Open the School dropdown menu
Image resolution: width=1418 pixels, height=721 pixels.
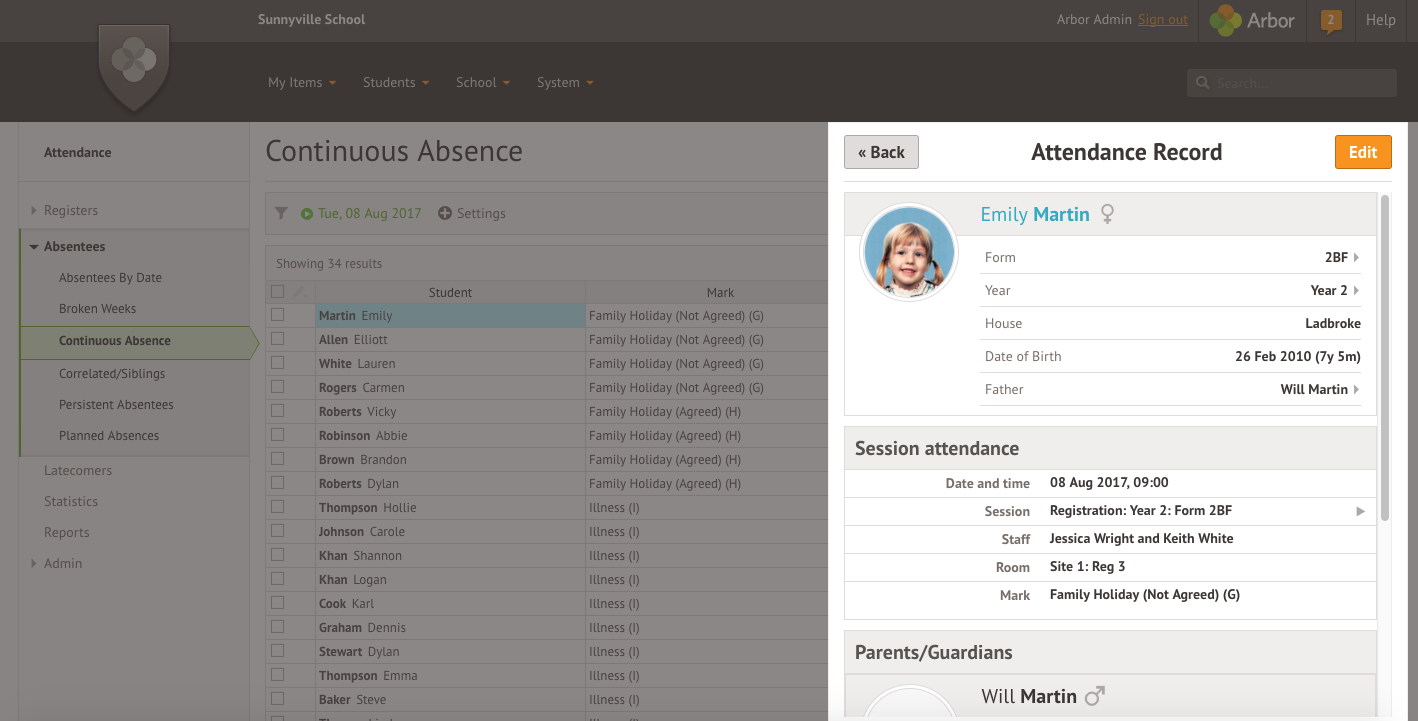point(483,82)
